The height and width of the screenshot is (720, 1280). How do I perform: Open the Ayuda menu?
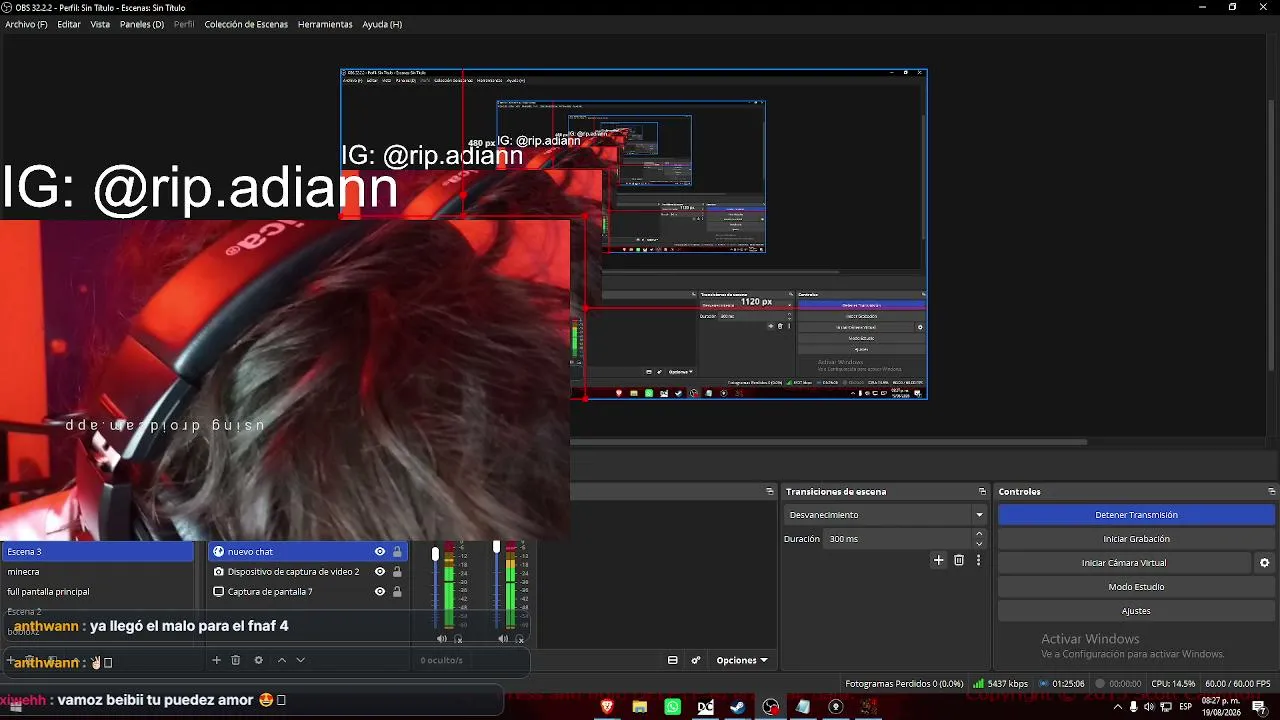[382, 24]
